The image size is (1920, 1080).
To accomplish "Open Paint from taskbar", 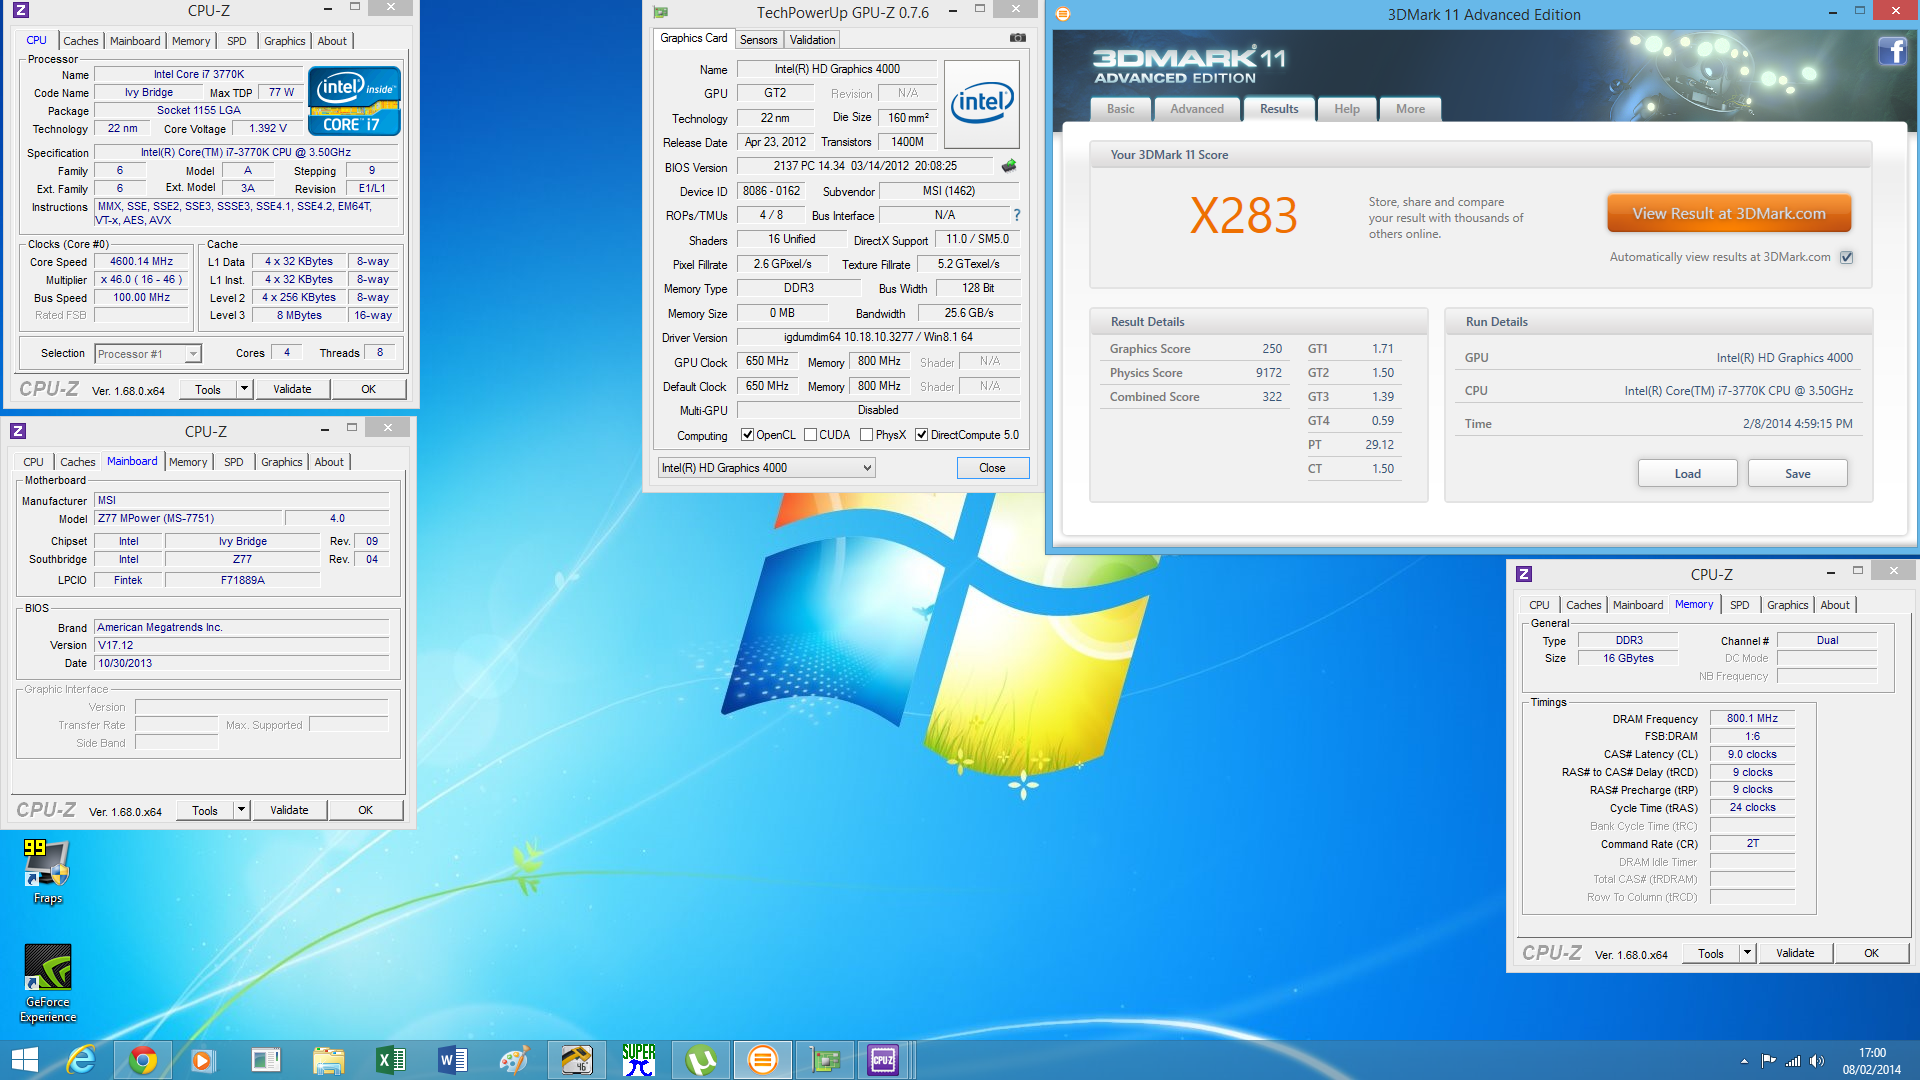I will click(514, 1060).
